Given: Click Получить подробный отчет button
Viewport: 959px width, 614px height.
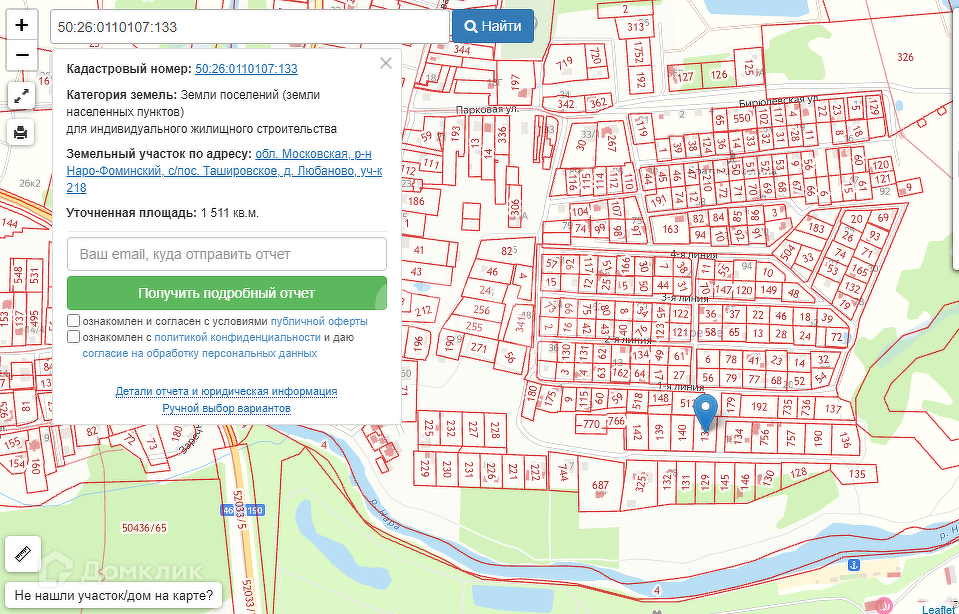Looking at the screenshot, I should point(227,293).
